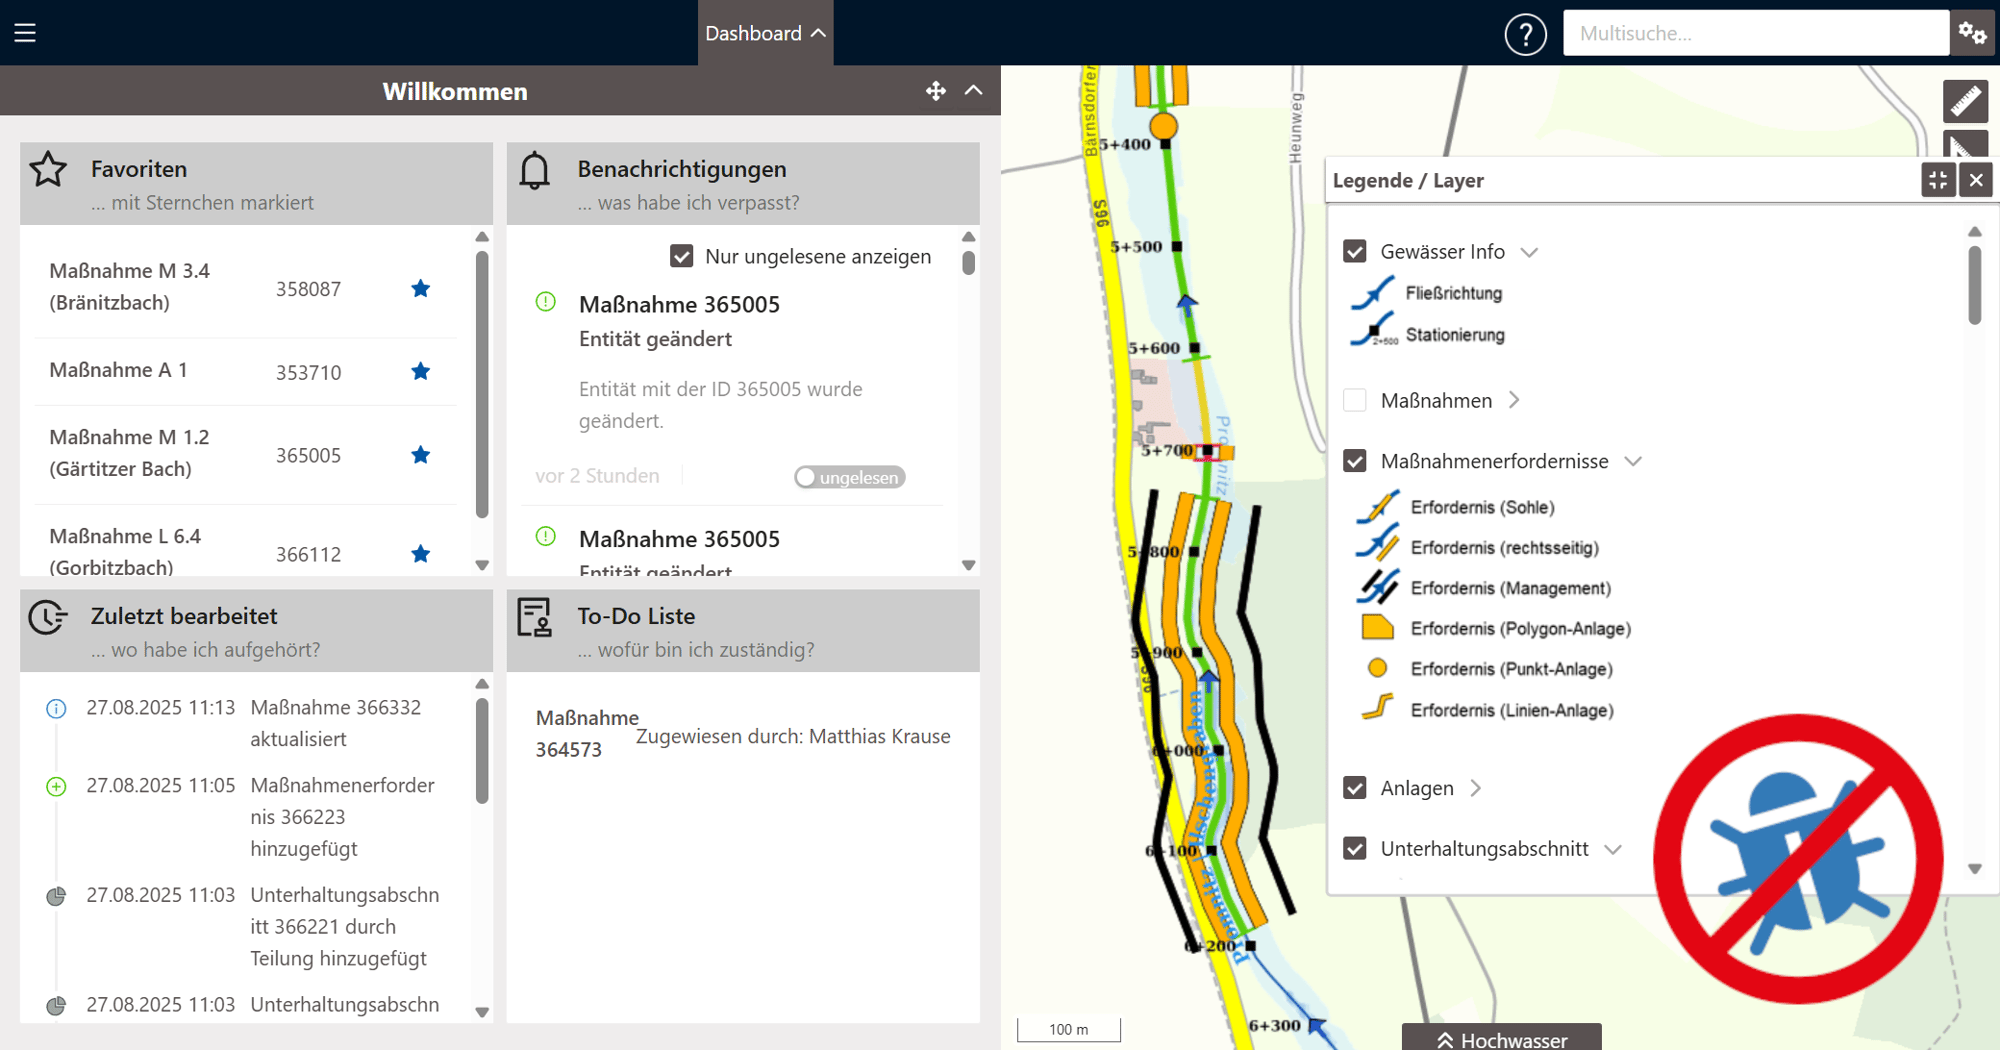This screenshot has width=2000, height=1050.
Task: Click the favorite ID 365005
Action: [x=308, y=455]
